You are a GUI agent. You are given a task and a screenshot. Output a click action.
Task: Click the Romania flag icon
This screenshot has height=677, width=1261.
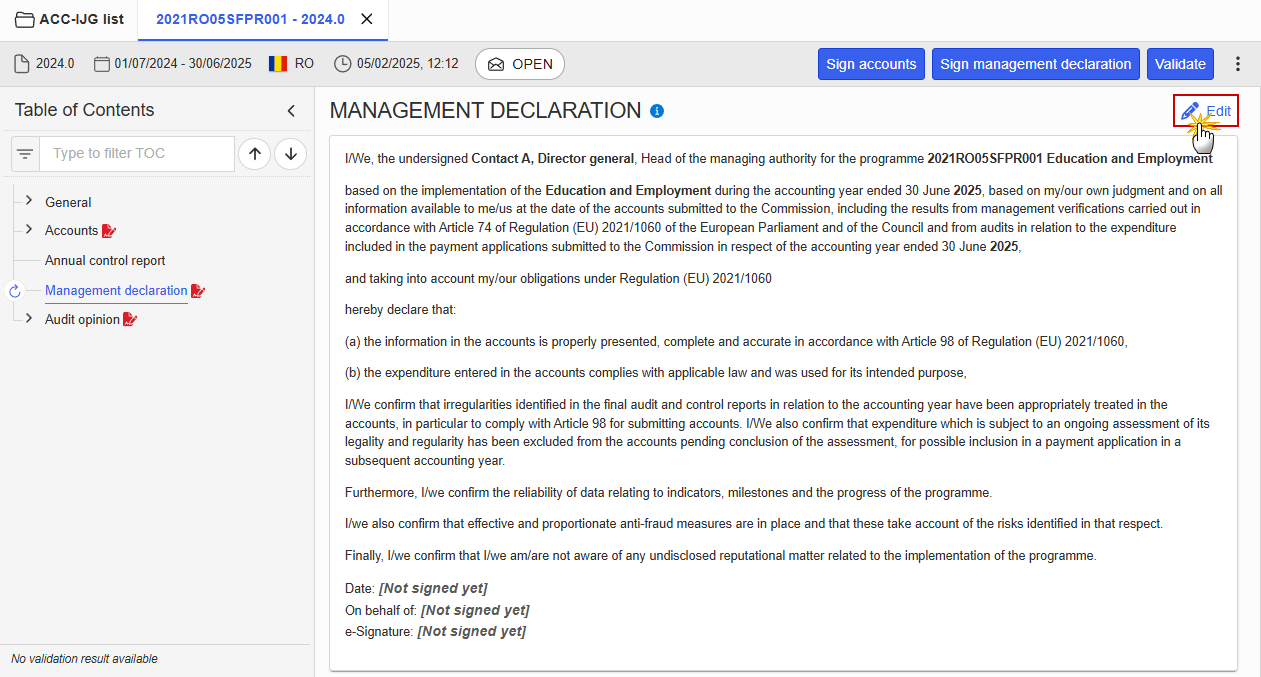[278, 64]
